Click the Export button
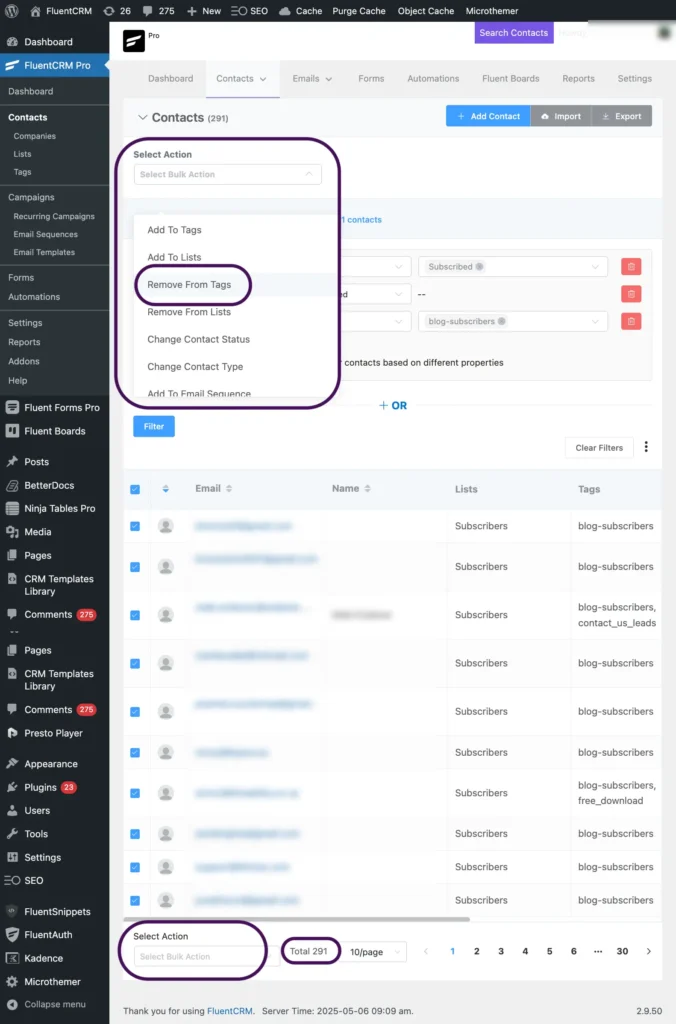676x1024 pixels. point(622,116)
